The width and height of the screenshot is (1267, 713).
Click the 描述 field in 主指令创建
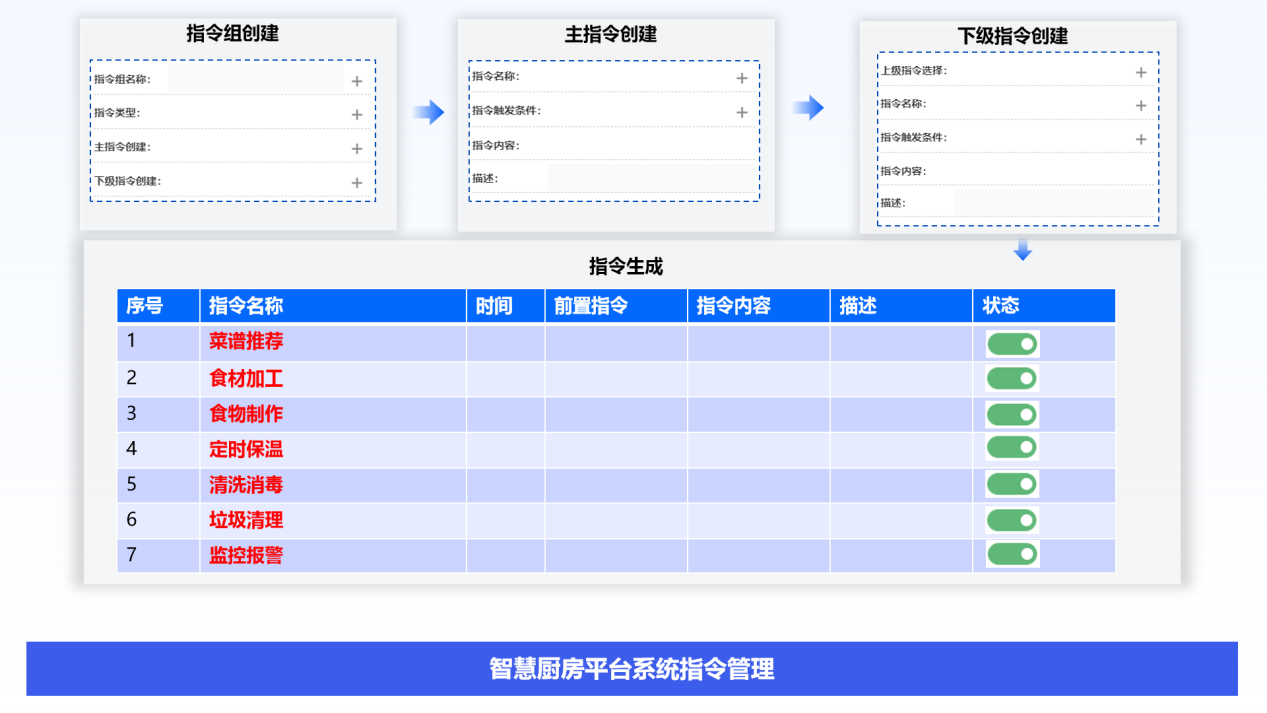click(651, 179)
